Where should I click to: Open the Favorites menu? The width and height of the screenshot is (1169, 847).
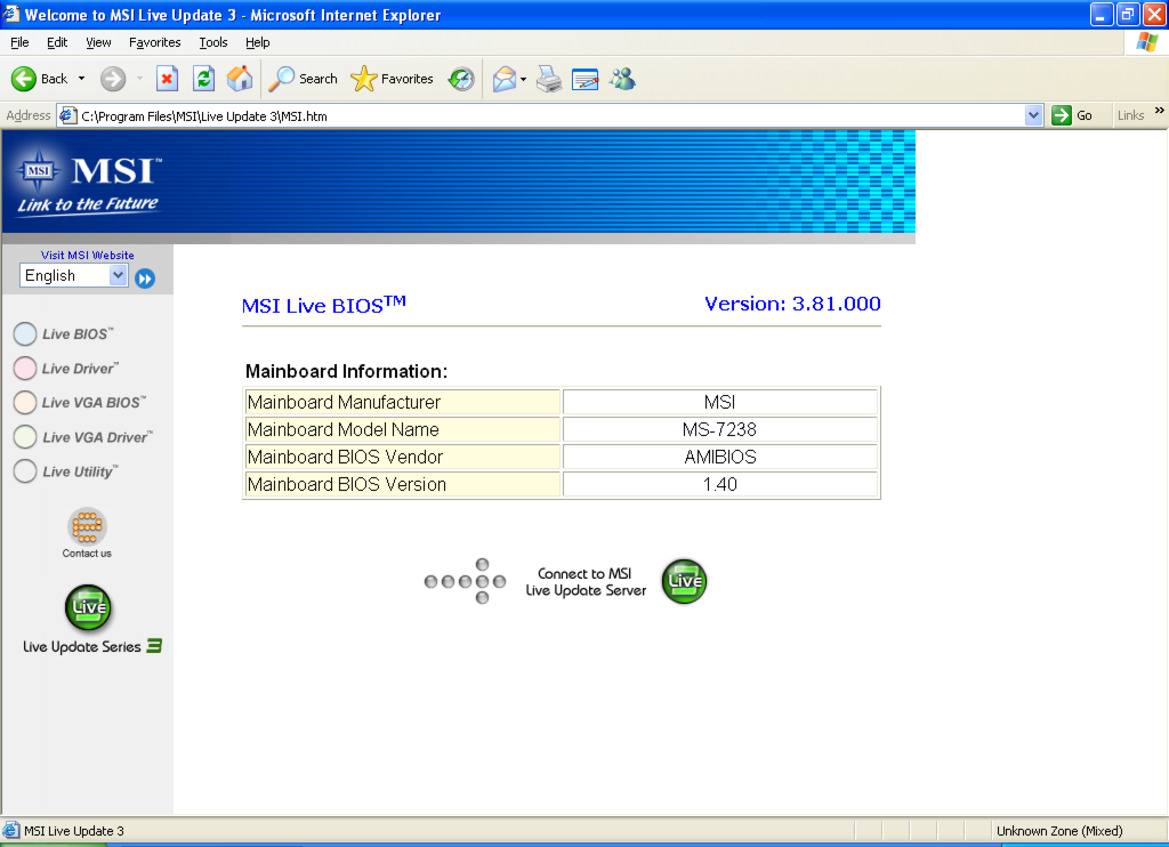click(x=154, y=42)
